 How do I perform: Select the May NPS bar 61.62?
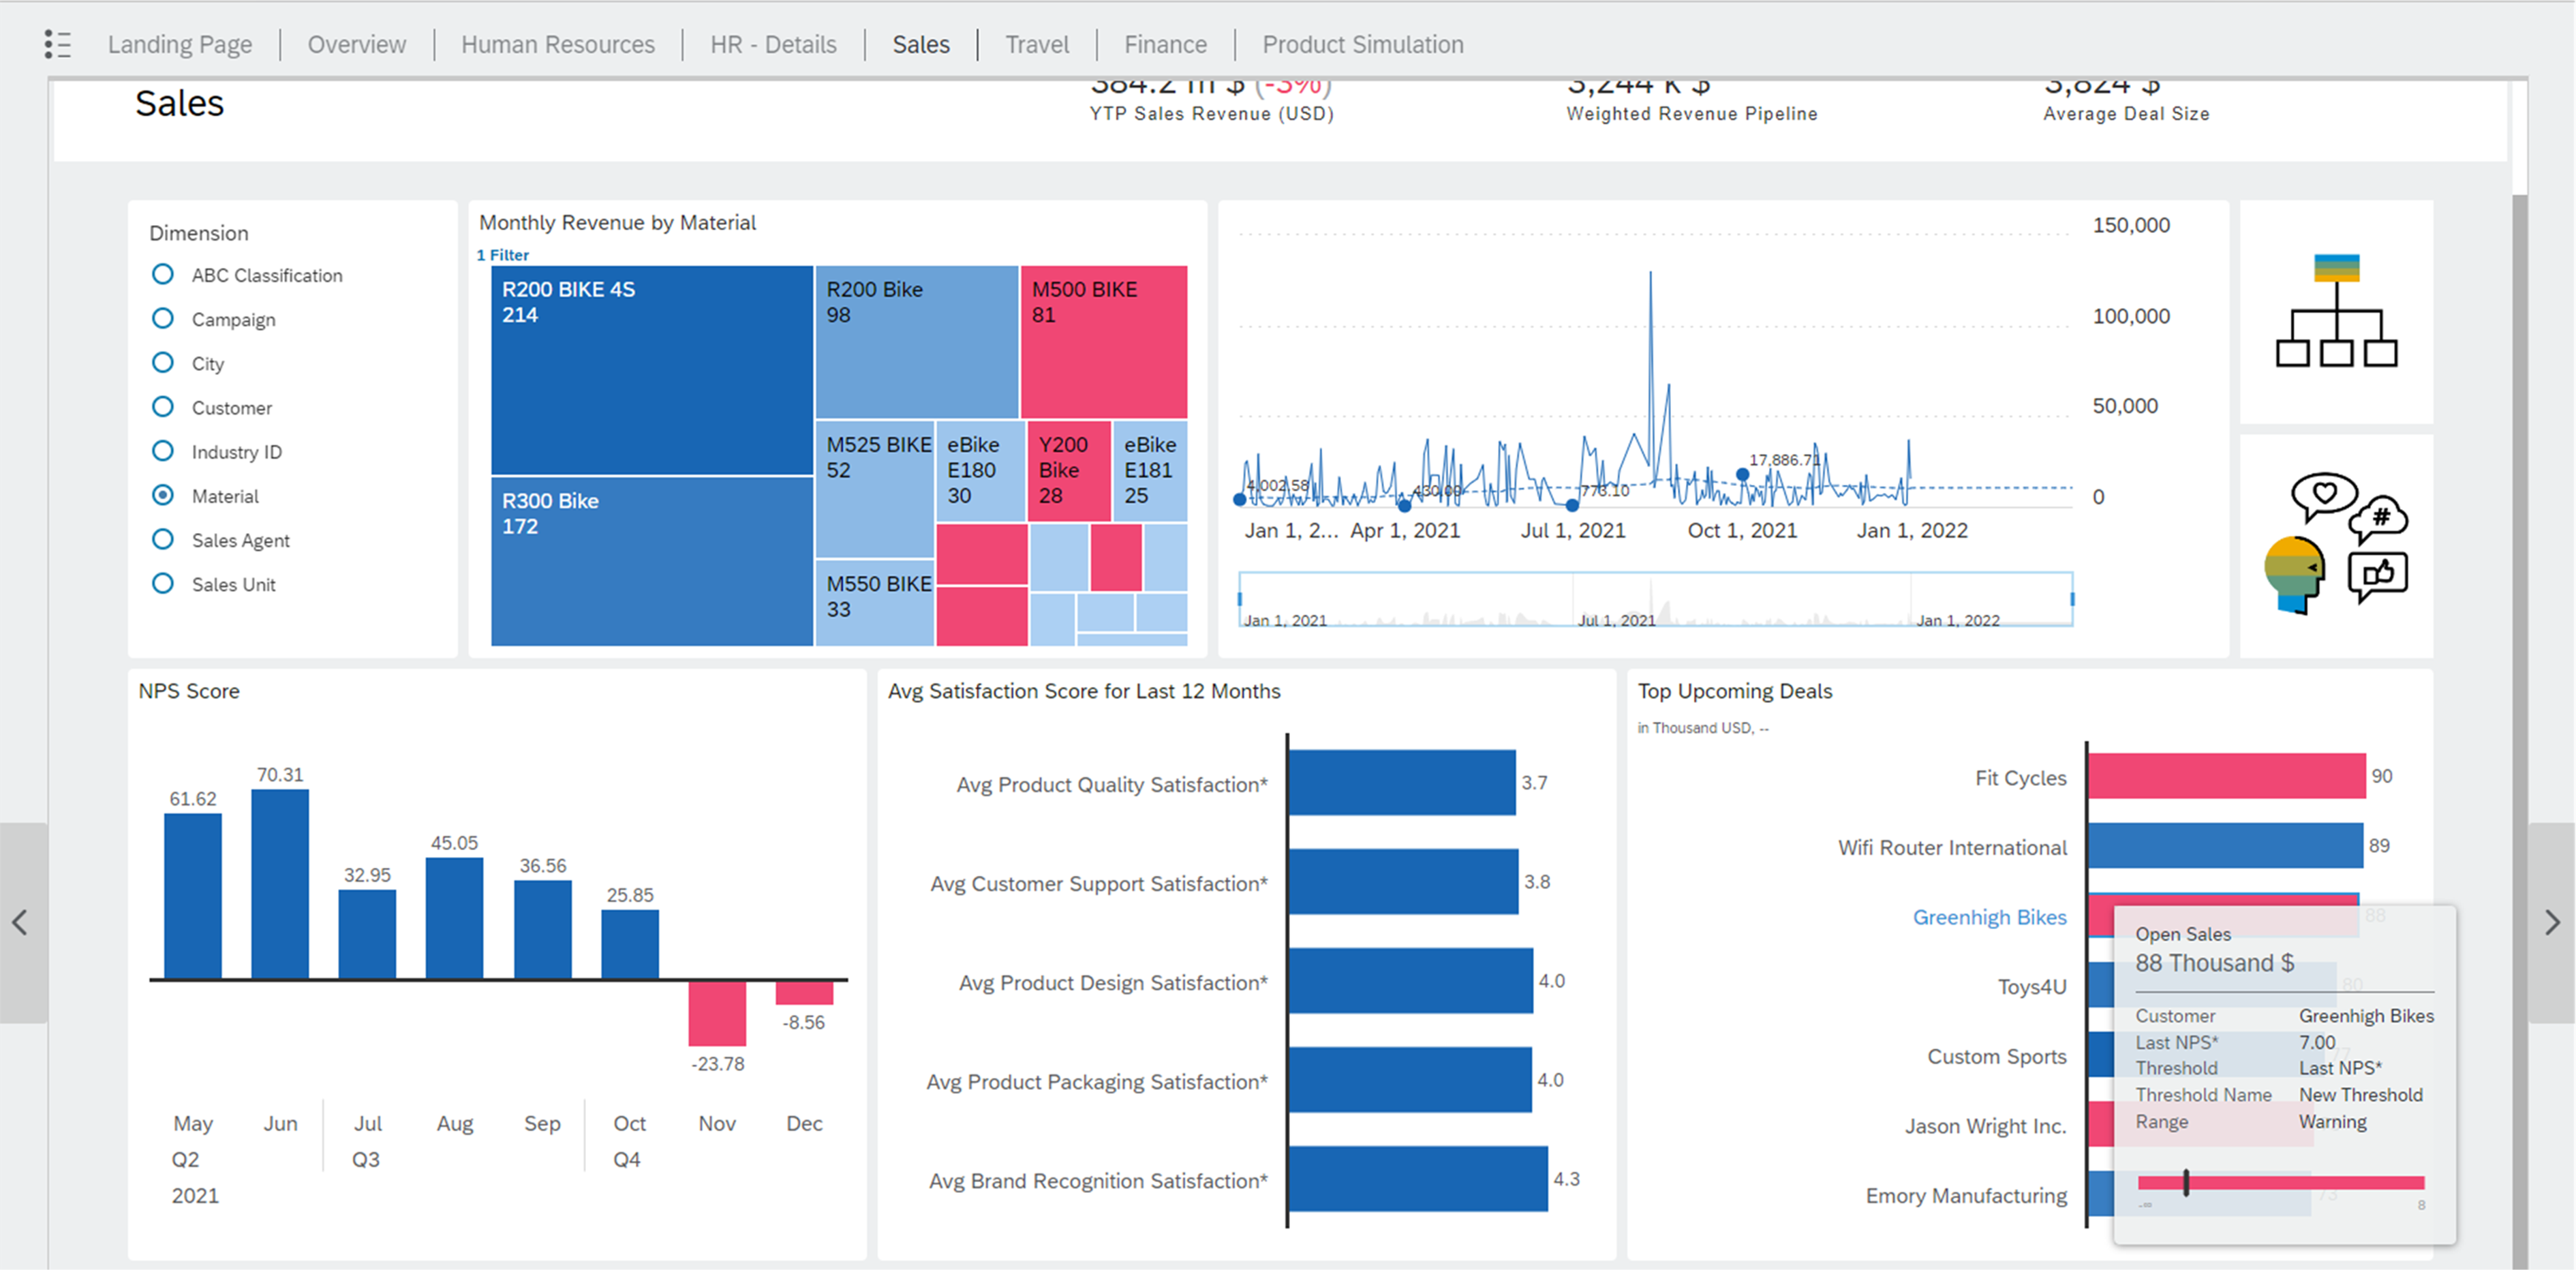pos(193,896)
